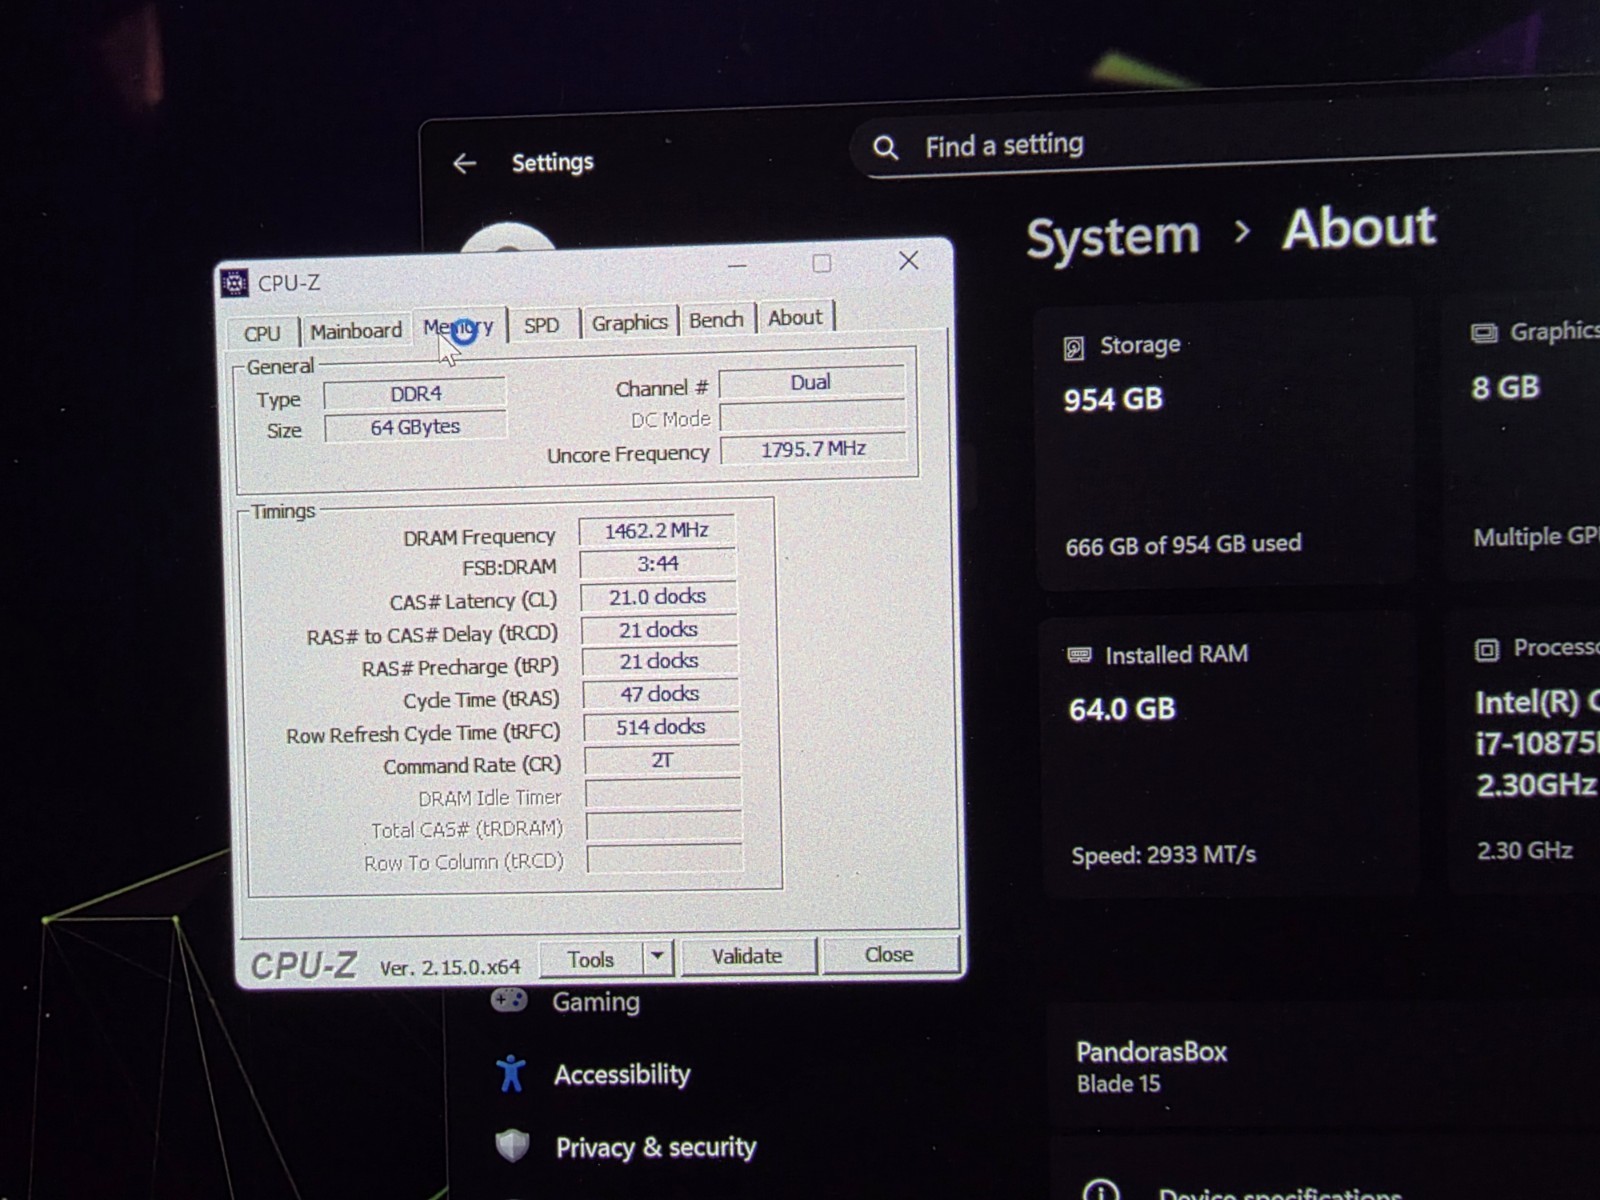The width and height of the screenshot is (1600, 1200).
Task: Click the Size field 64 GBytes
Action: point(415,427)
